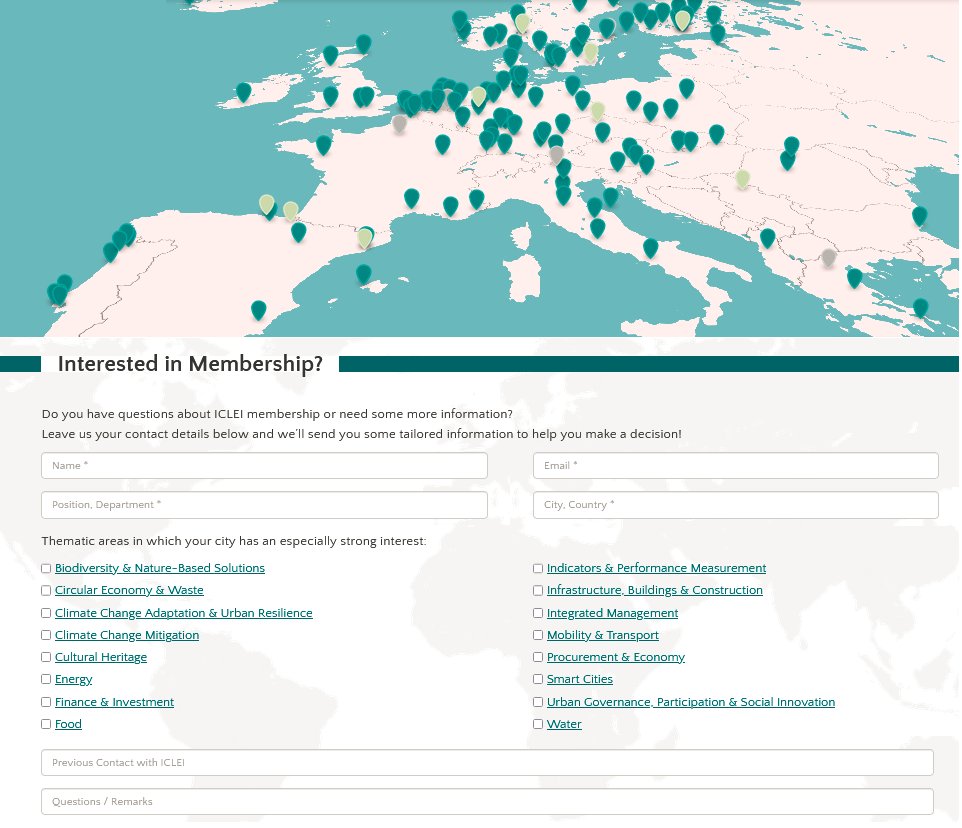Viewport: 962px width, 828px height.
Task: Click into the Email field
Action: (x=736, y=466)
